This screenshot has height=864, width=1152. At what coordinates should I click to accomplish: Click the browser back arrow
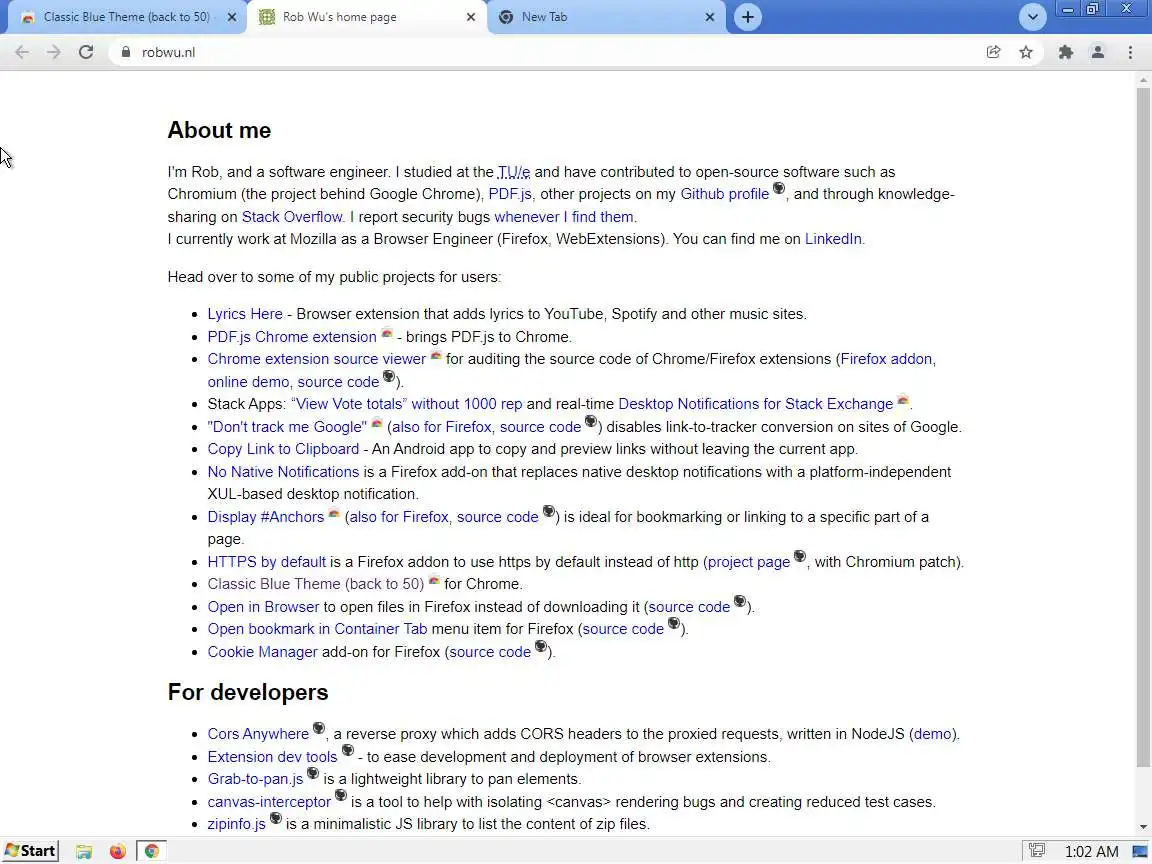(x=22, y=52)
